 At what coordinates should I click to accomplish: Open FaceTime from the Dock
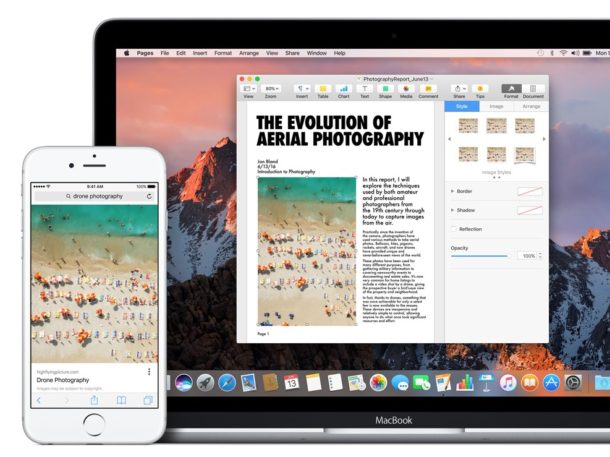tap(421, 383)
